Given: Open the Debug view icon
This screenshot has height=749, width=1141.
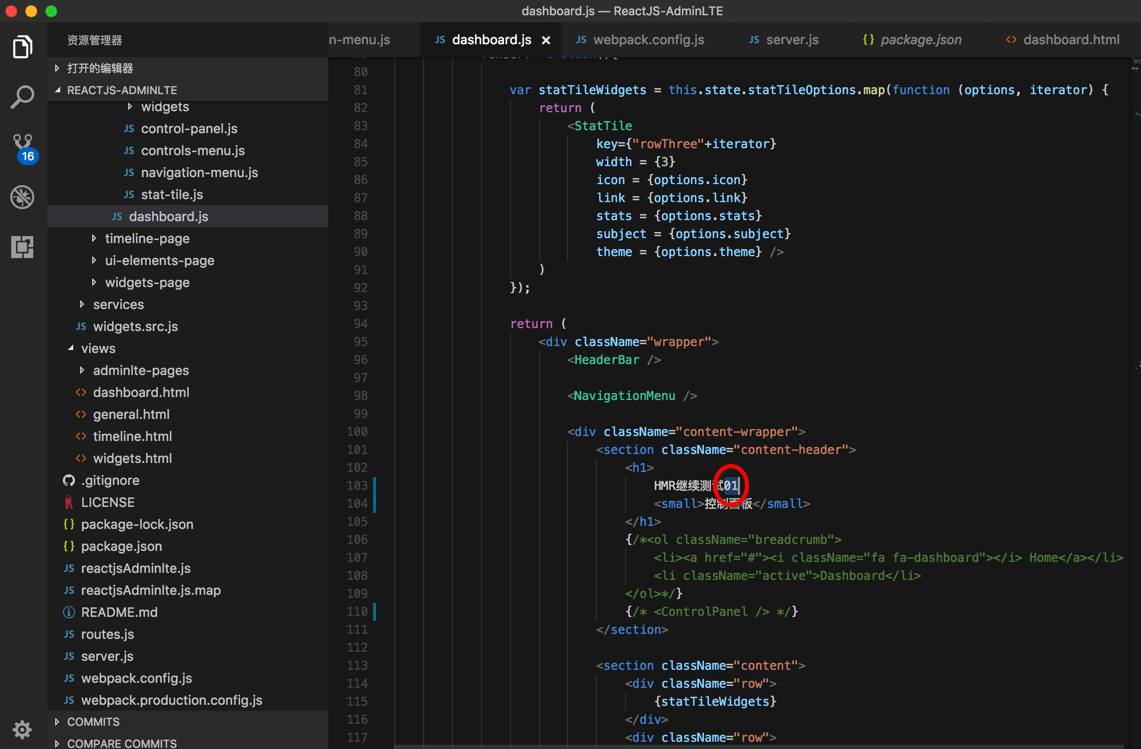Looking at the screenshot, I should [x=22, y=197].
